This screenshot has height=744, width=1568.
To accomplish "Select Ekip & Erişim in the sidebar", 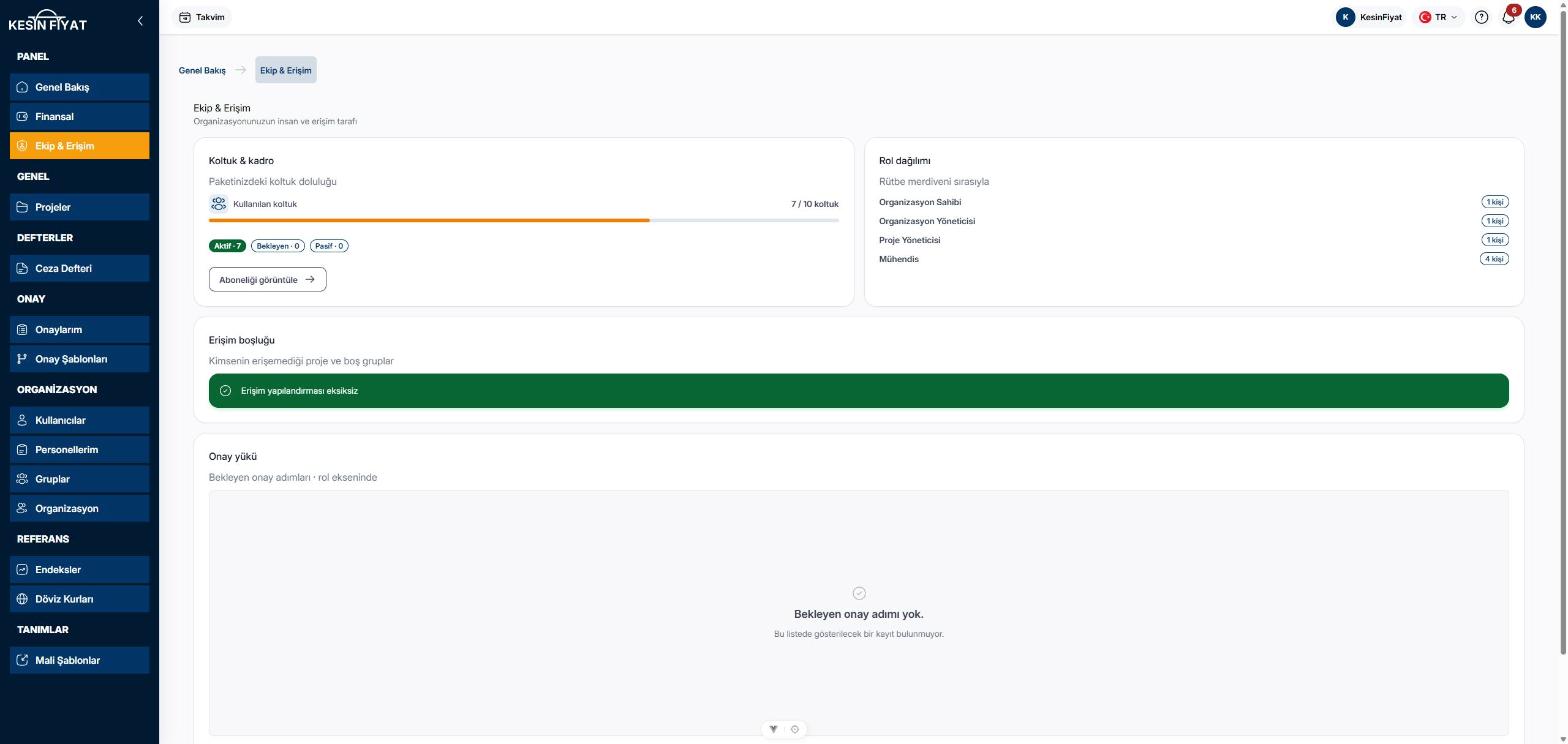I will point(80,146).
